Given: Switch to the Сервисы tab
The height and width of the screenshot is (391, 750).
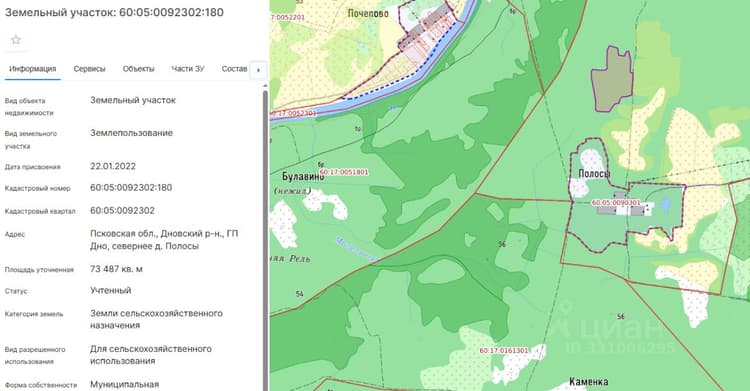Looking at the screenshot, I should coord(89,69).
